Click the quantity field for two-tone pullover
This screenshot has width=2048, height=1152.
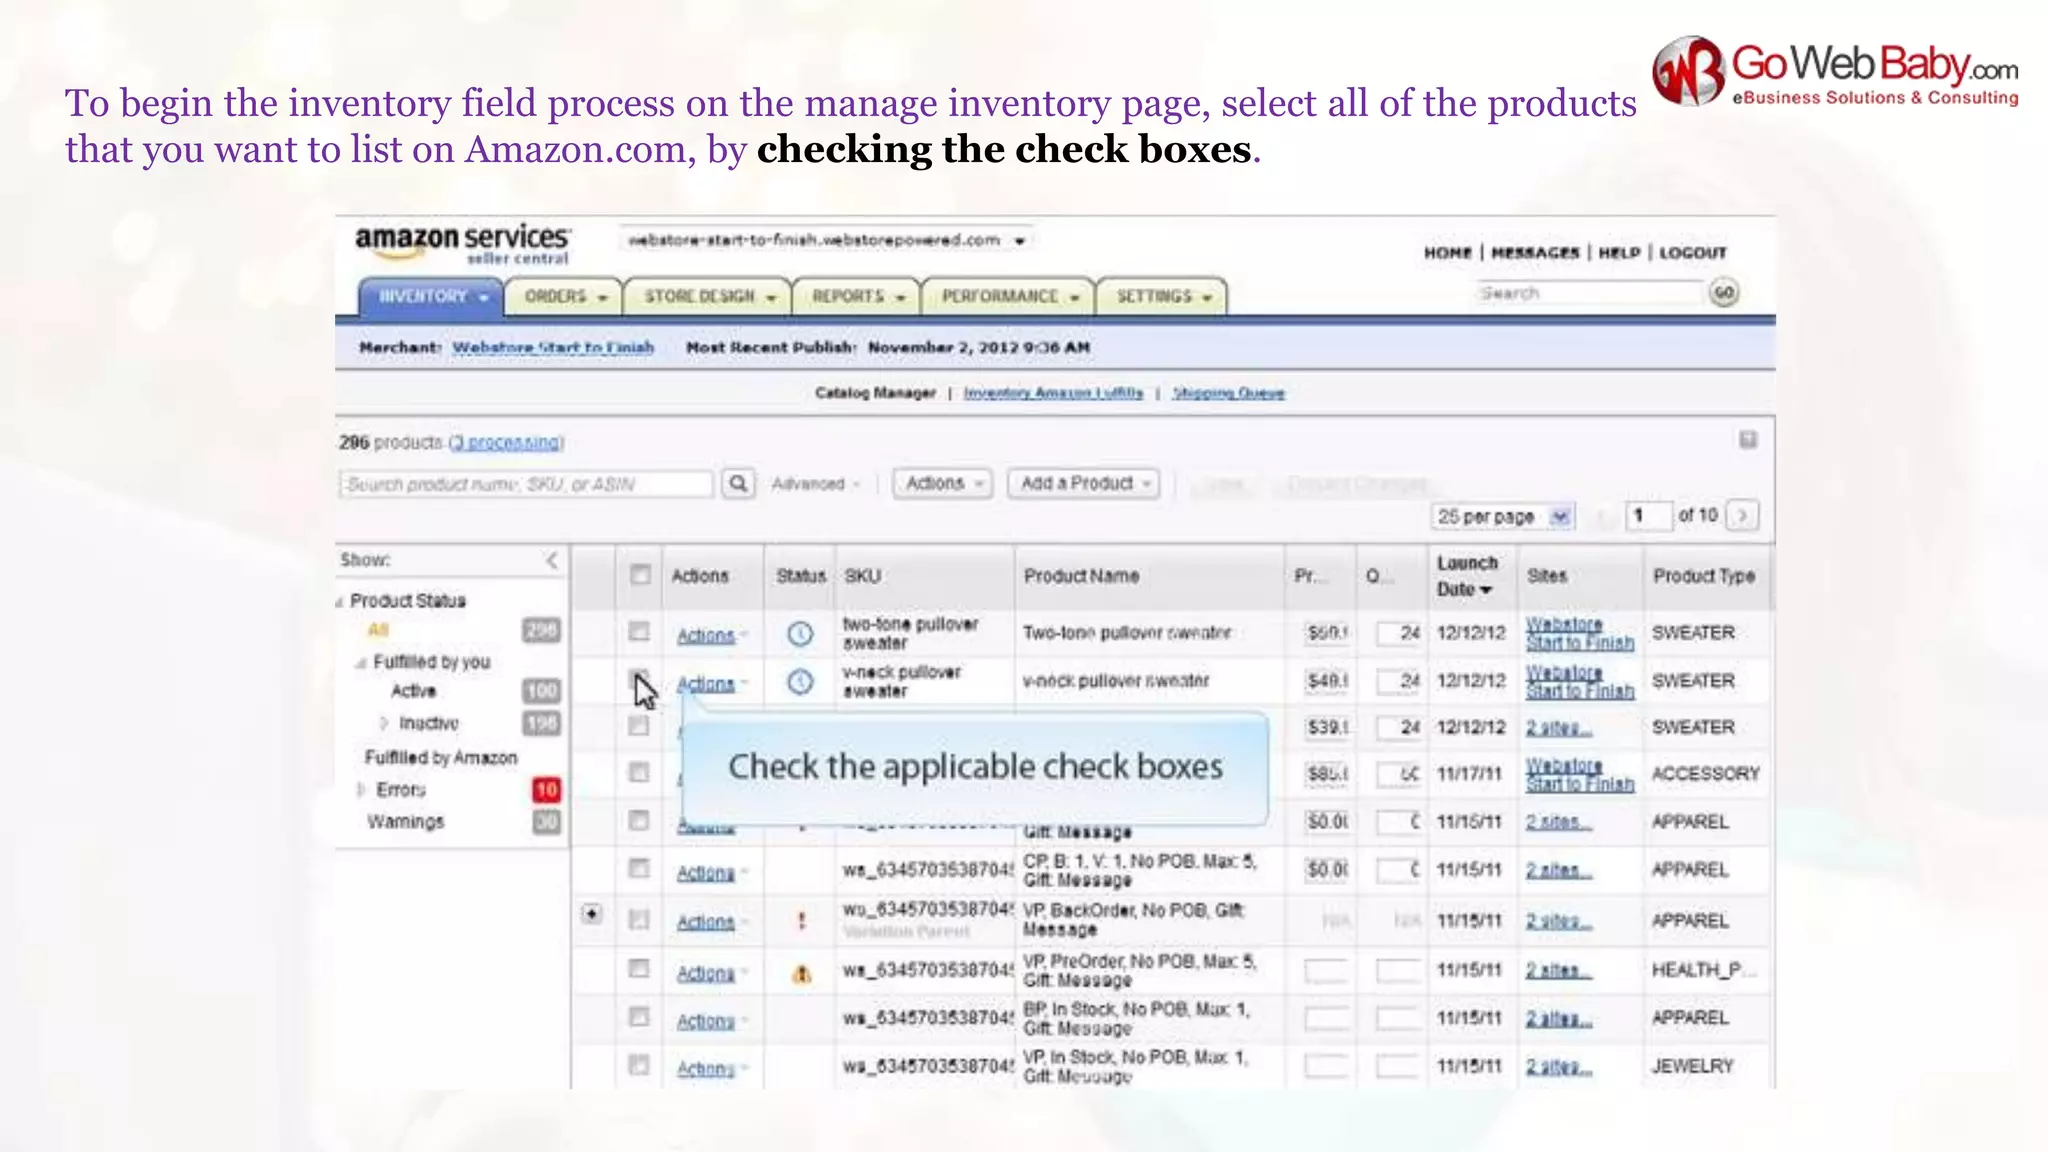pos(1399,633)
